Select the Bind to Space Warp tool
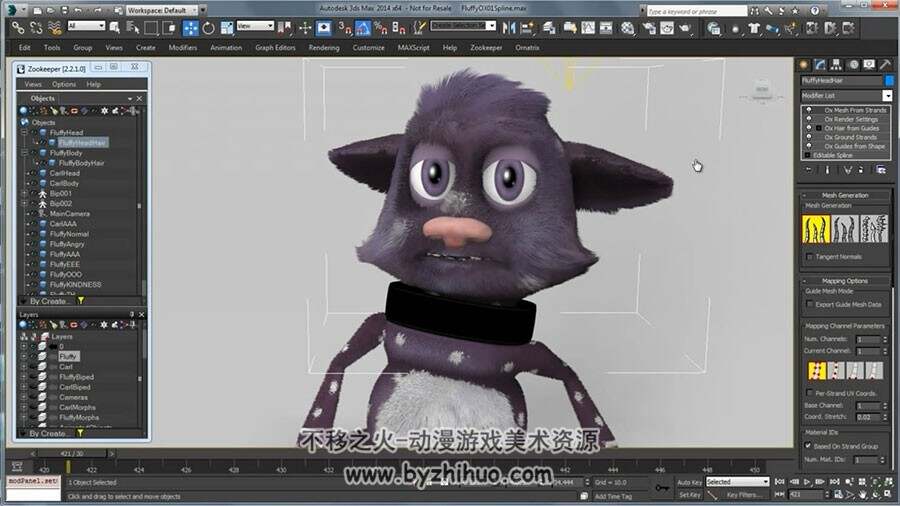The height and width of the screenshot is (506, 900). tap(55, 27)
